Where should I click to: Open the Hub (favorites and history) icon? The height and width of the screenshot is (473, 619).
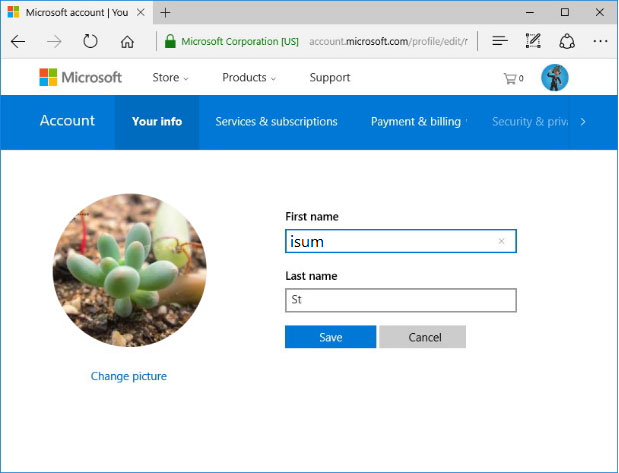coord(500,41)
